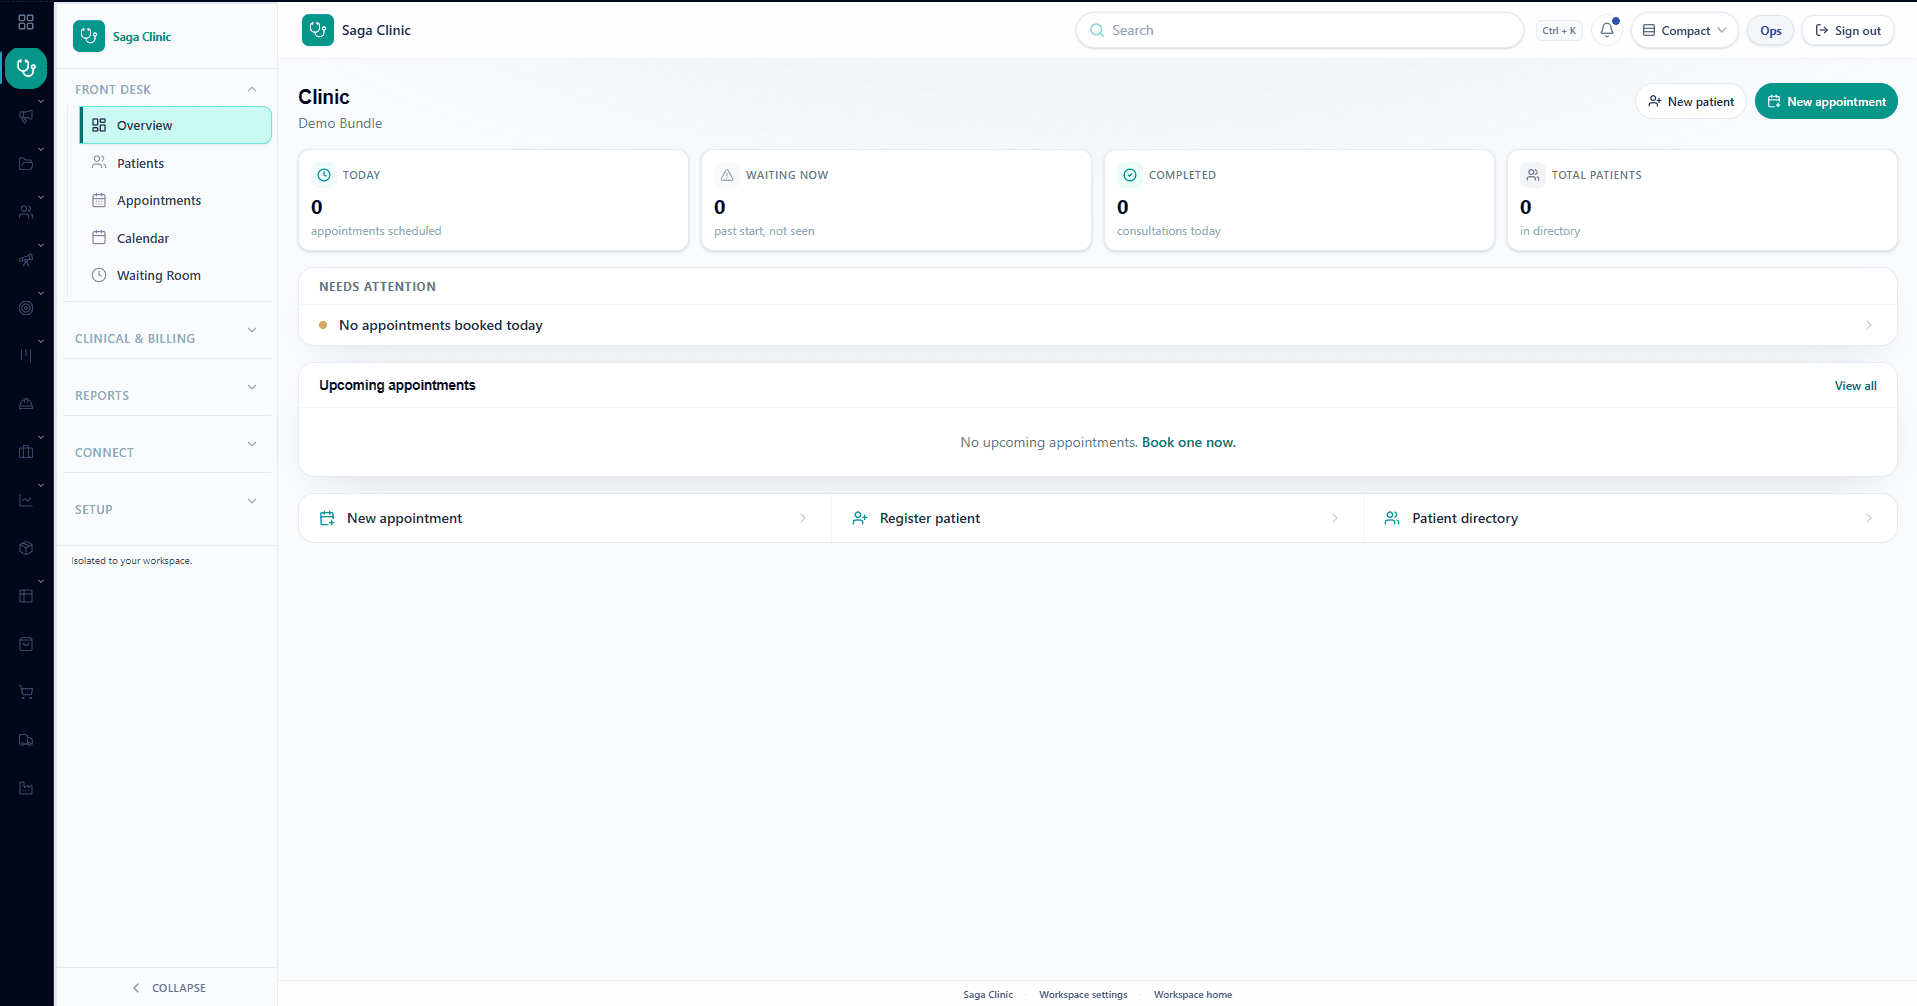Click the Sign out button
The height and width of the screenshot is (1006, 1917).
coord(1848,30)
